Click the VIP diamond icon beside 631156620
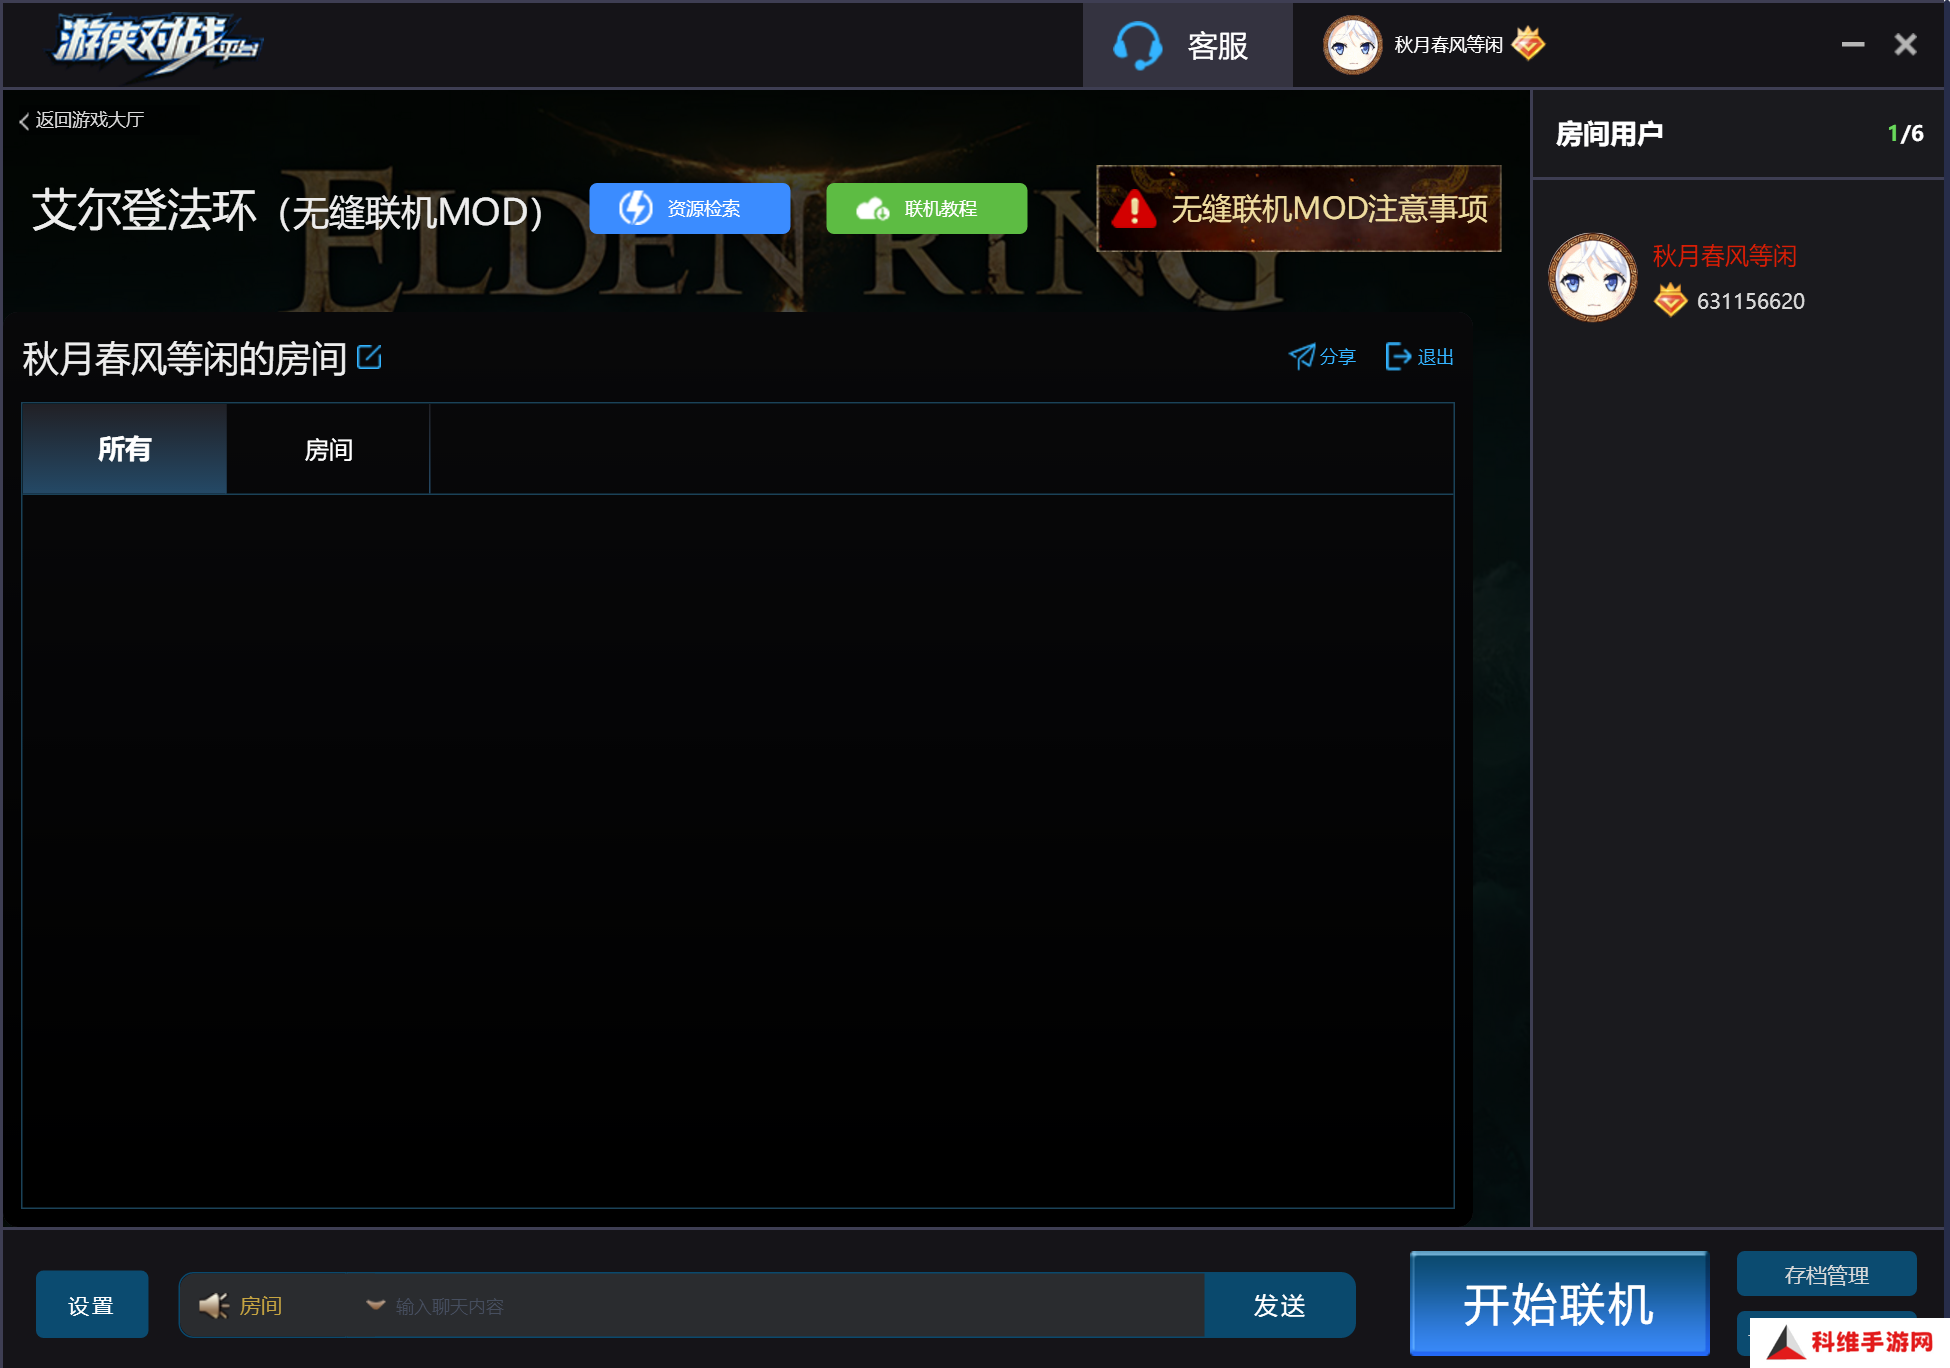 1670,300
